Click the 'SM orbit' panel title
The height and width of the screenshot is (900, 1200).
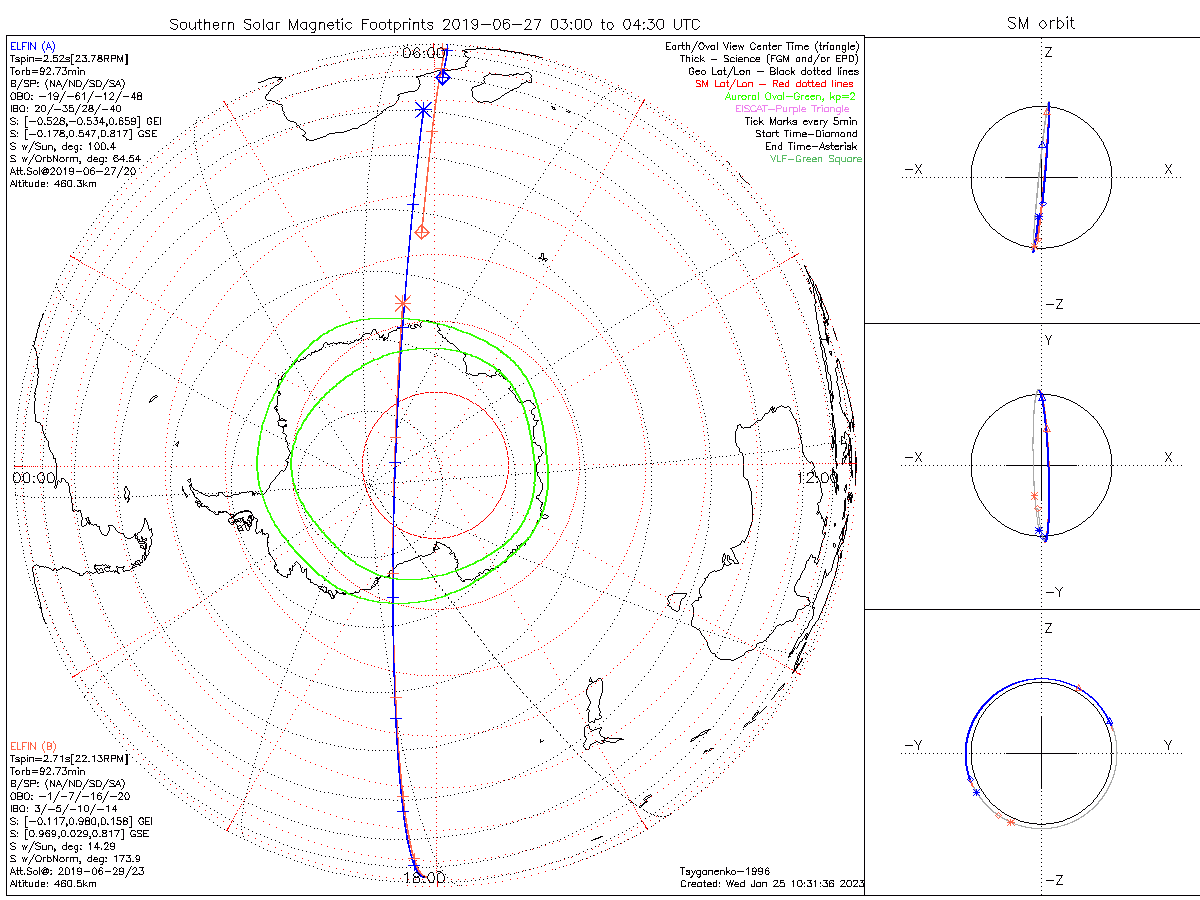(x=1041, y=24)
